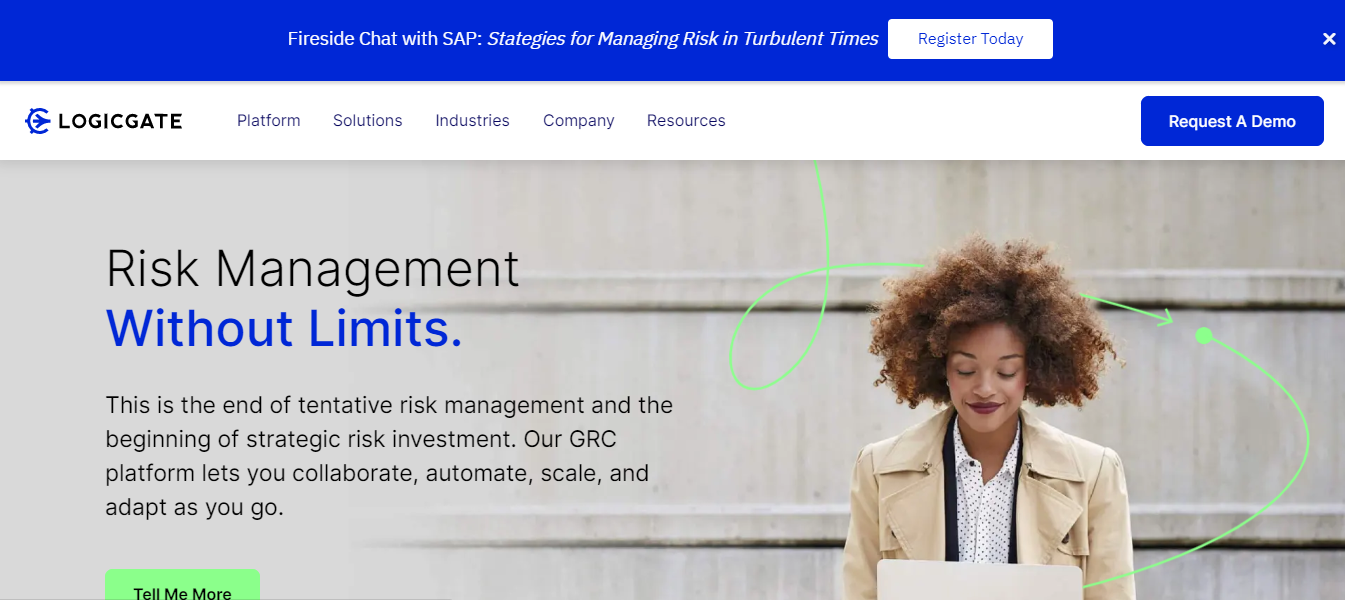
Task: Click the Risk Management heading line
Action: click(313, 268)
